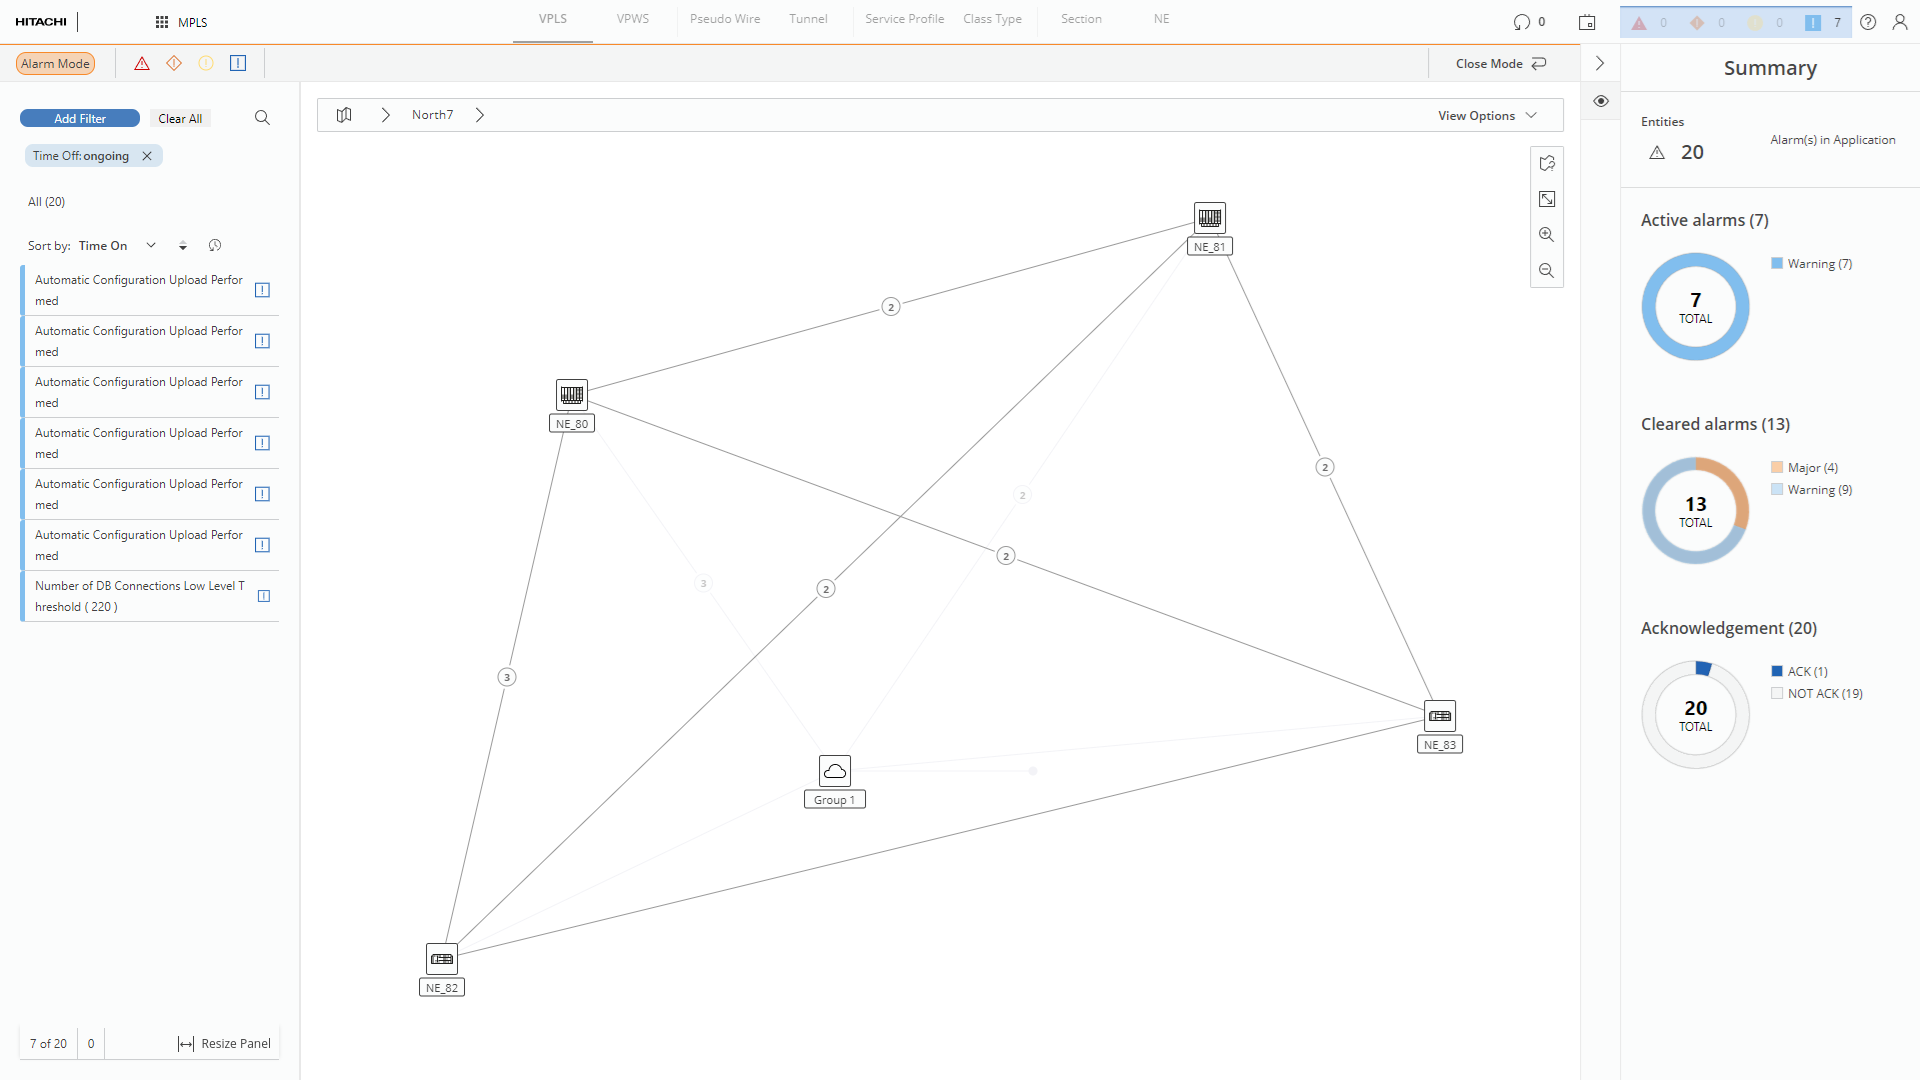This screenshot has height=1080, width=1920.
Task: Toggle eye visibility icon beside summary
Action: [1601, 101]
